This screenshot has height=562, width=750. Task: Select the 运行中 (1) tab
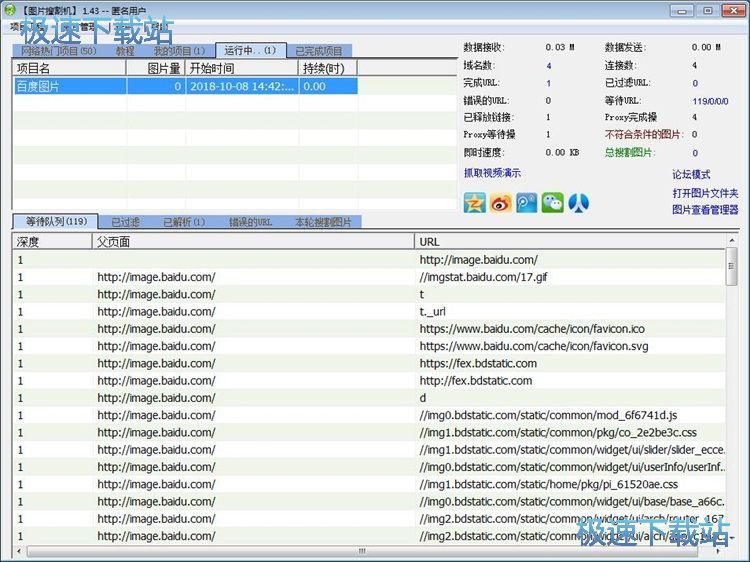click(x=251, y=50)
